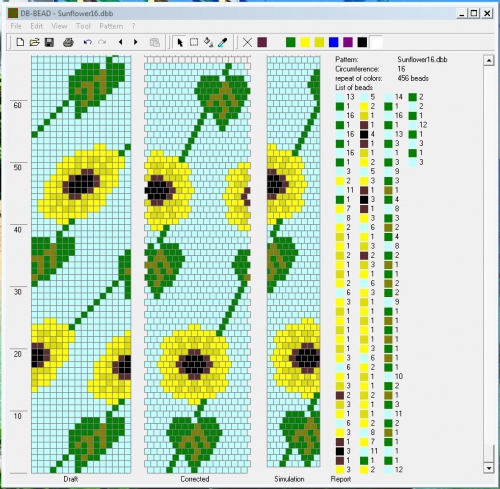
Task: Save the pattern with floppy disk icon
Action: 49,42
